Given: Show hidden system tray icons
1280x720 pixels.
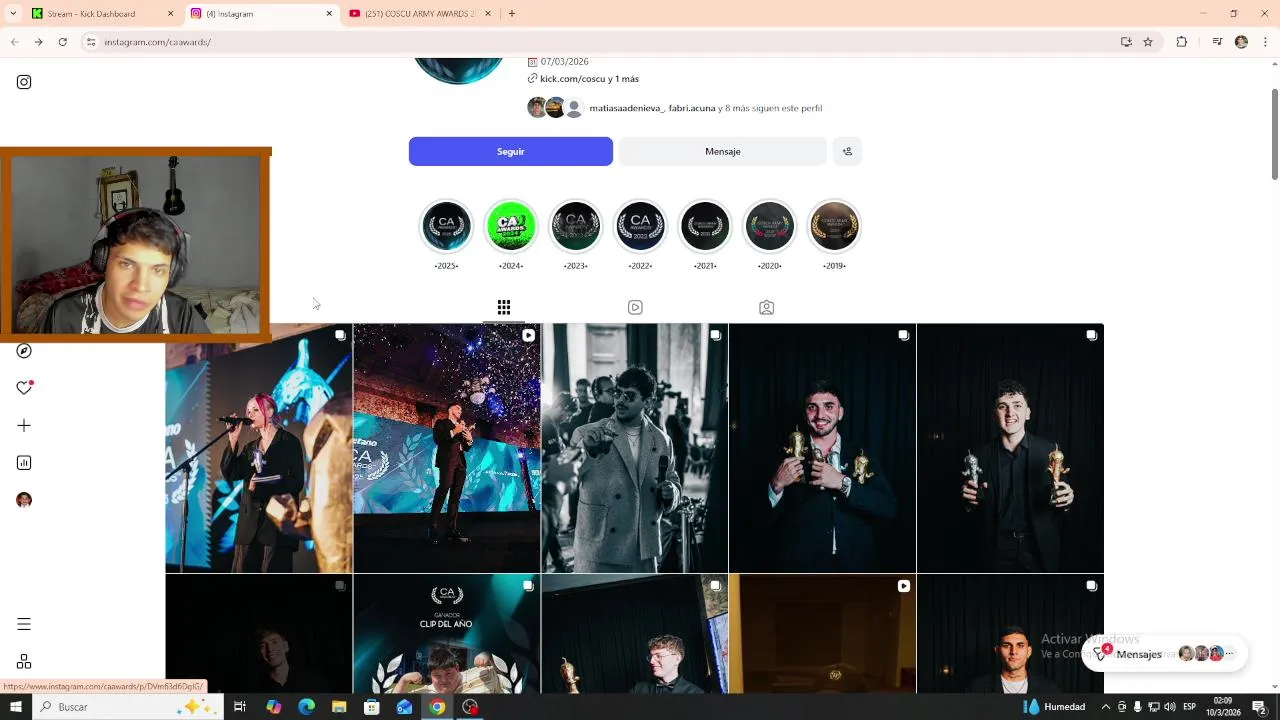Looking at the screenshot, I should [x=1105, y=707].
